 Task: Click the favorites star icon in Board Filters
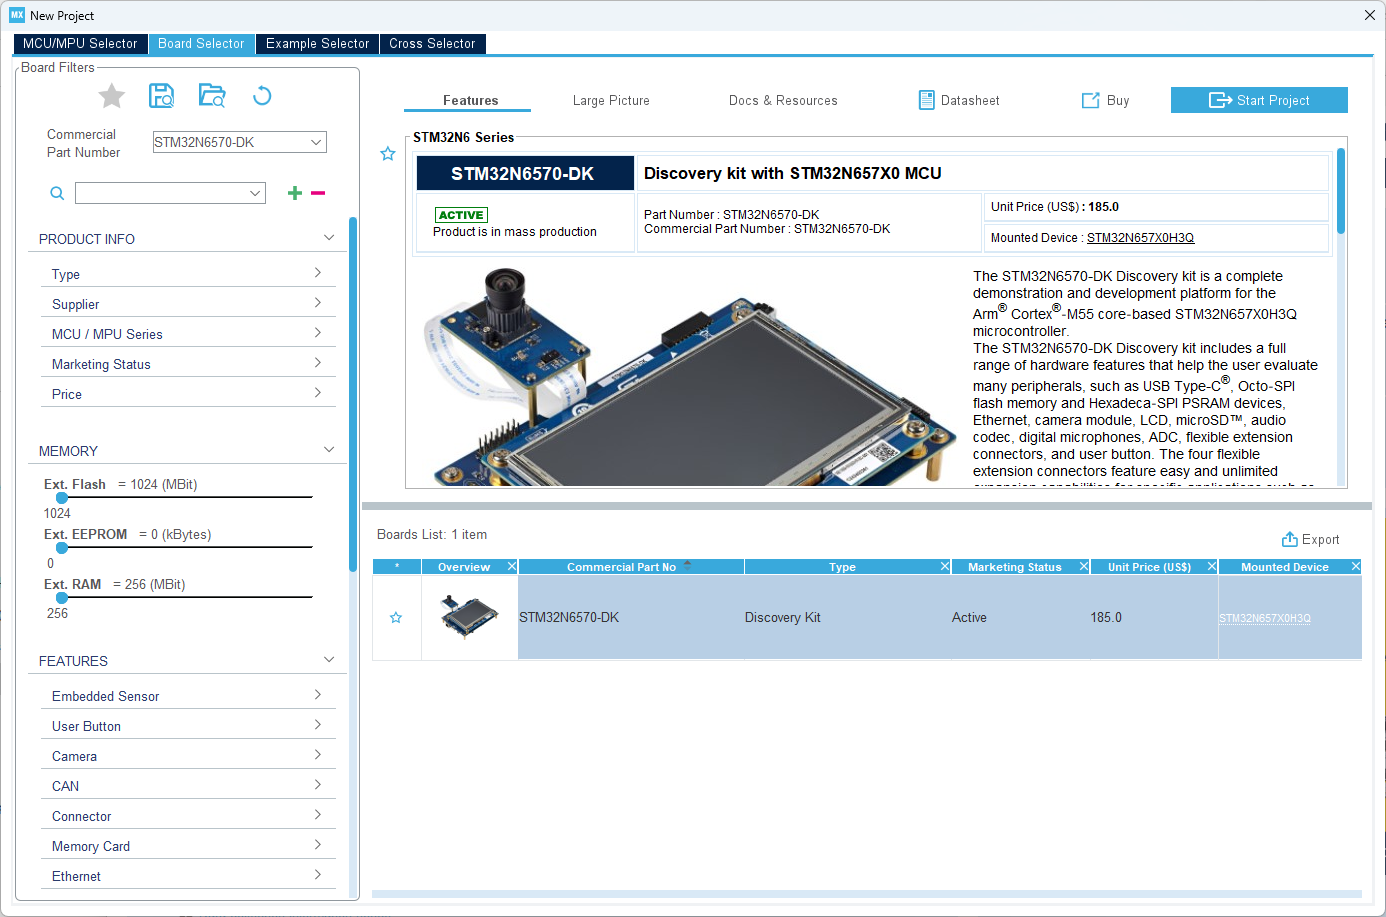pyautogui.click(x=112, y=96)
